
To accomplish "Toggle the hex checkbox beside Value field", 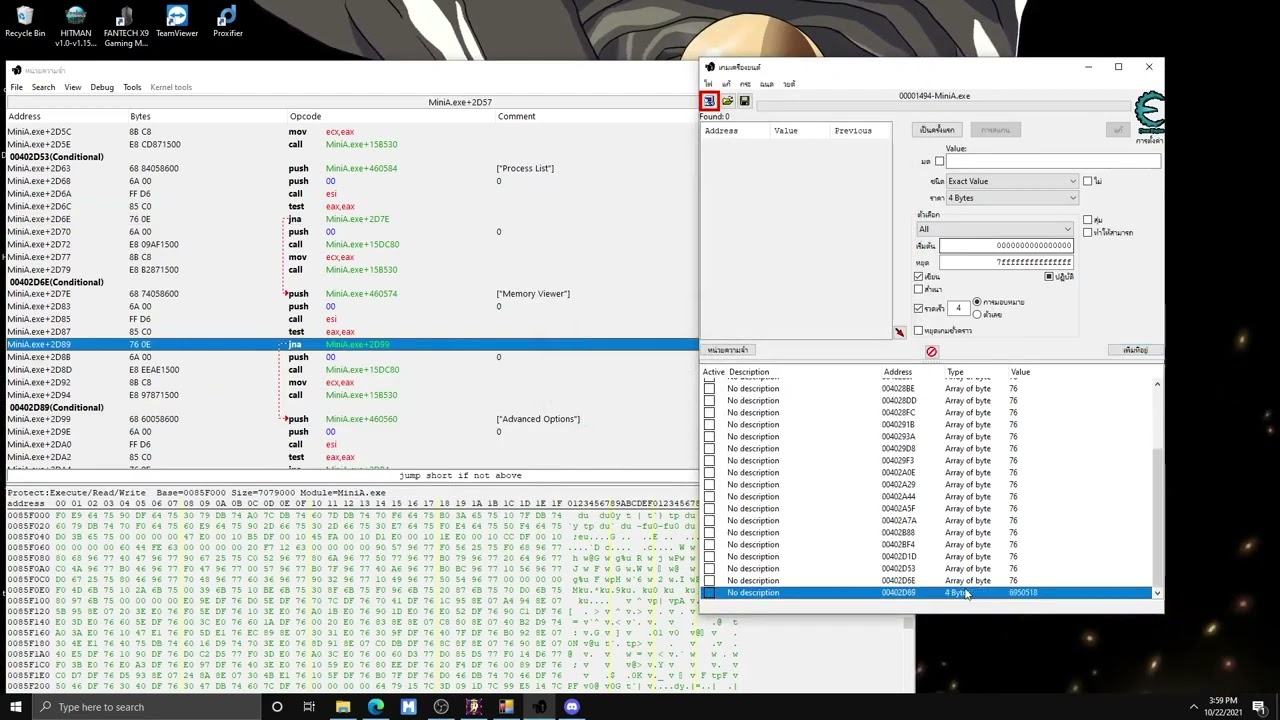I will [x=939, y=162].
